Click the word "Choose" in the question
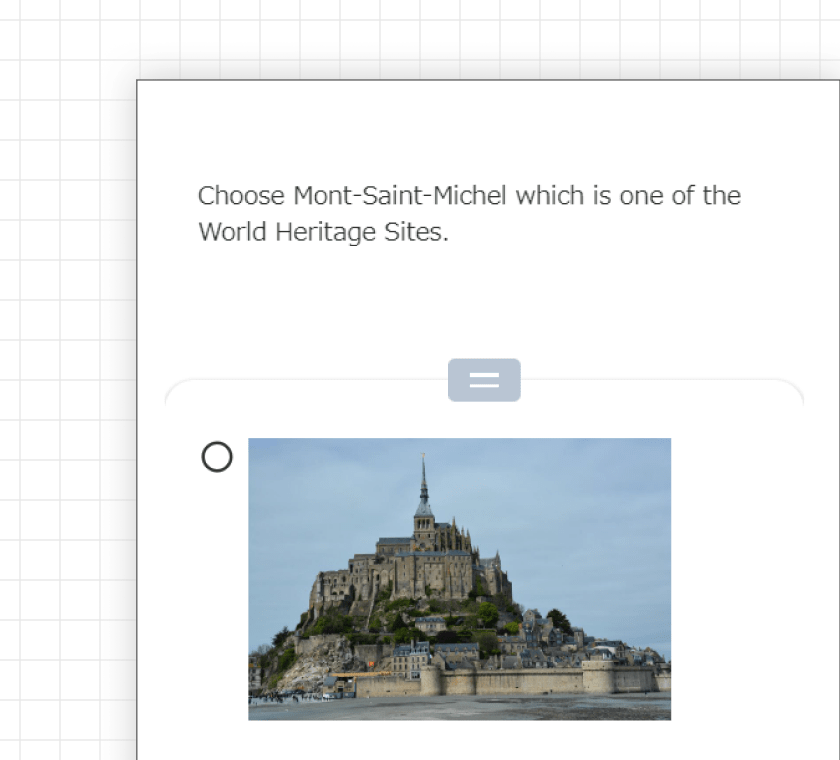 click(241, 195)
